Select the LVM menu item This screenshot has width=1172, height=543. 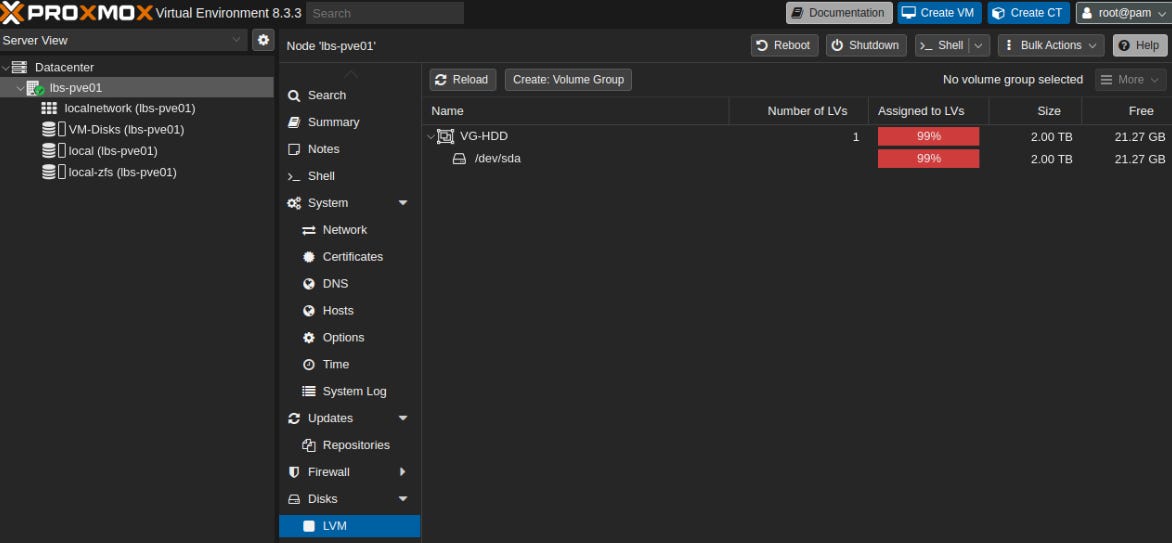tap(349, 526)
